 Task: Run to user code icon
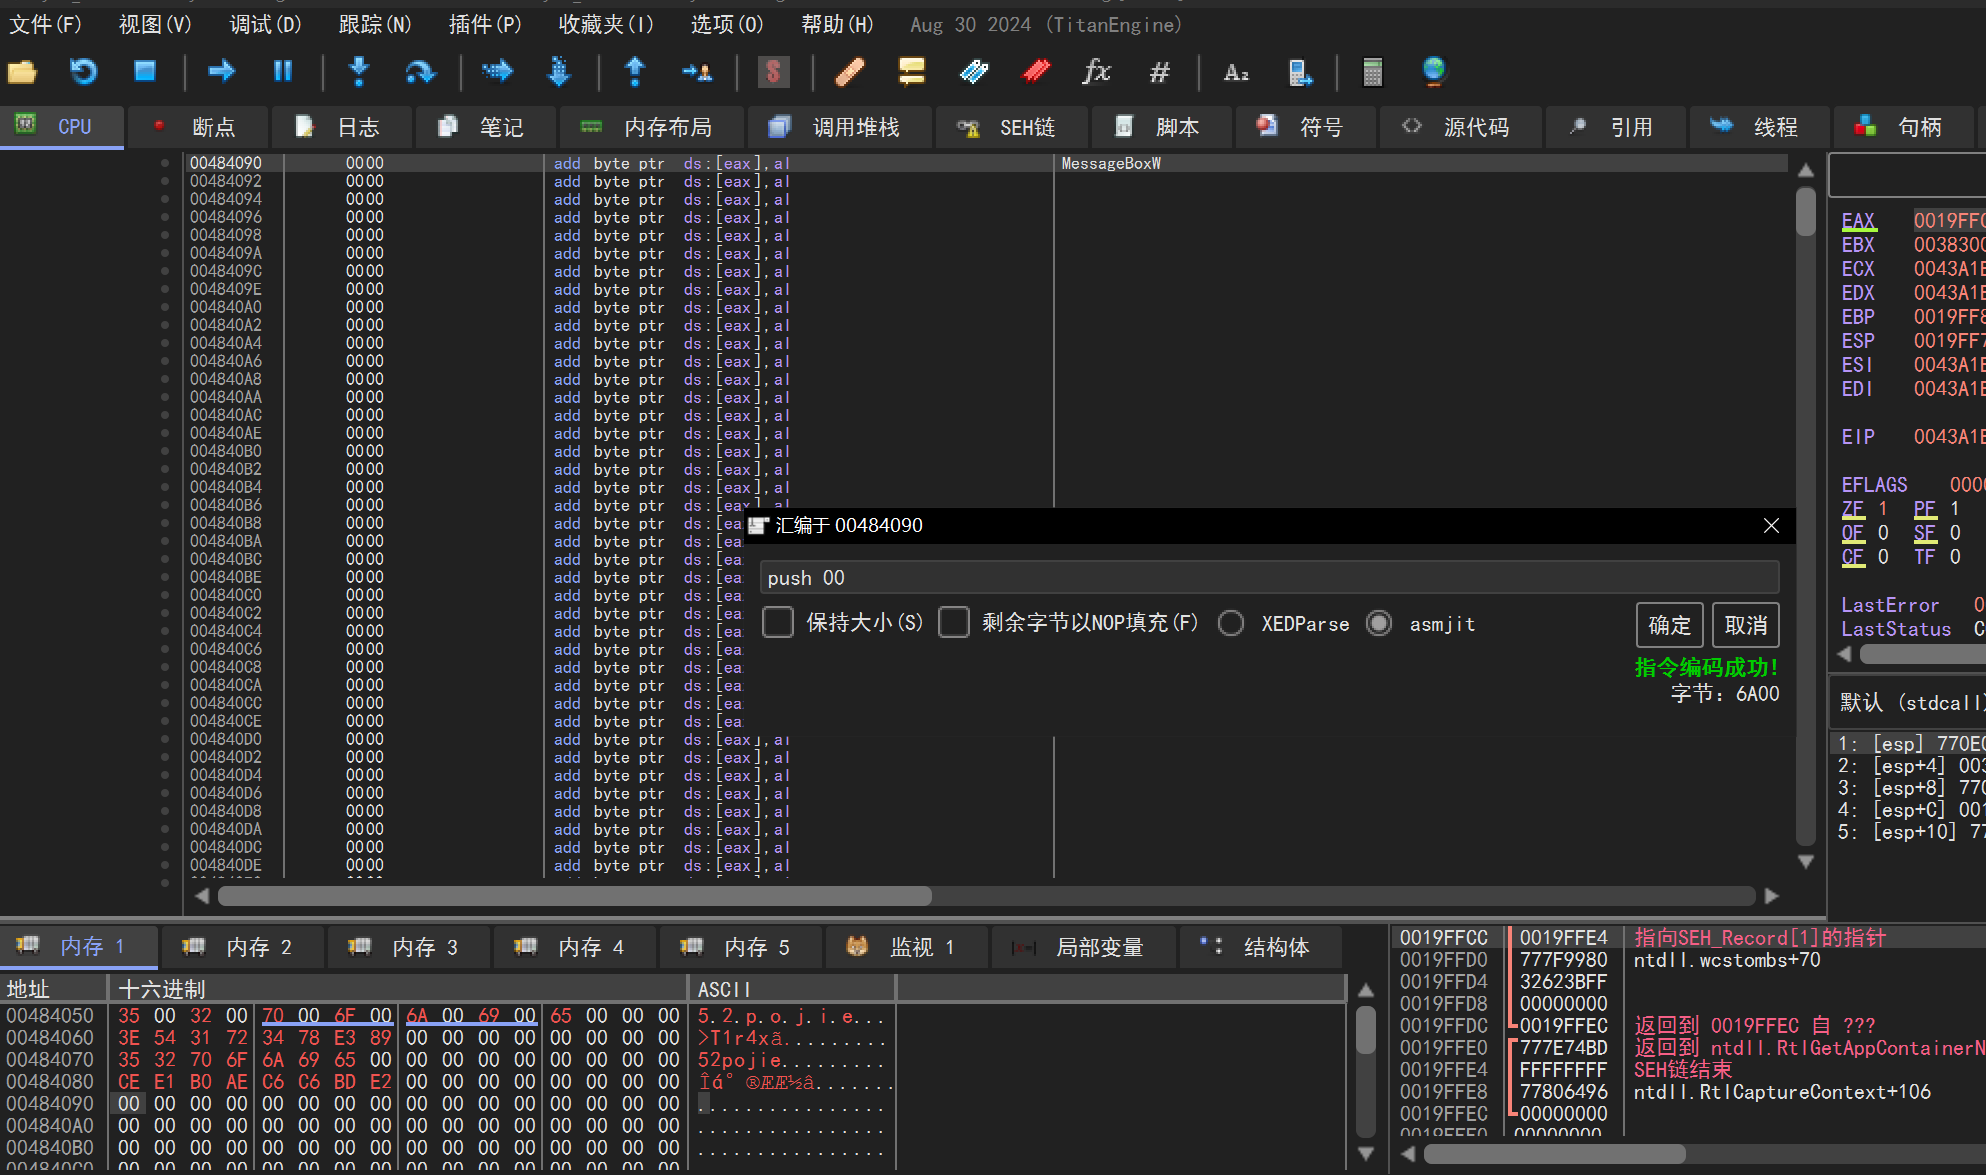click(x=697, y=72)
